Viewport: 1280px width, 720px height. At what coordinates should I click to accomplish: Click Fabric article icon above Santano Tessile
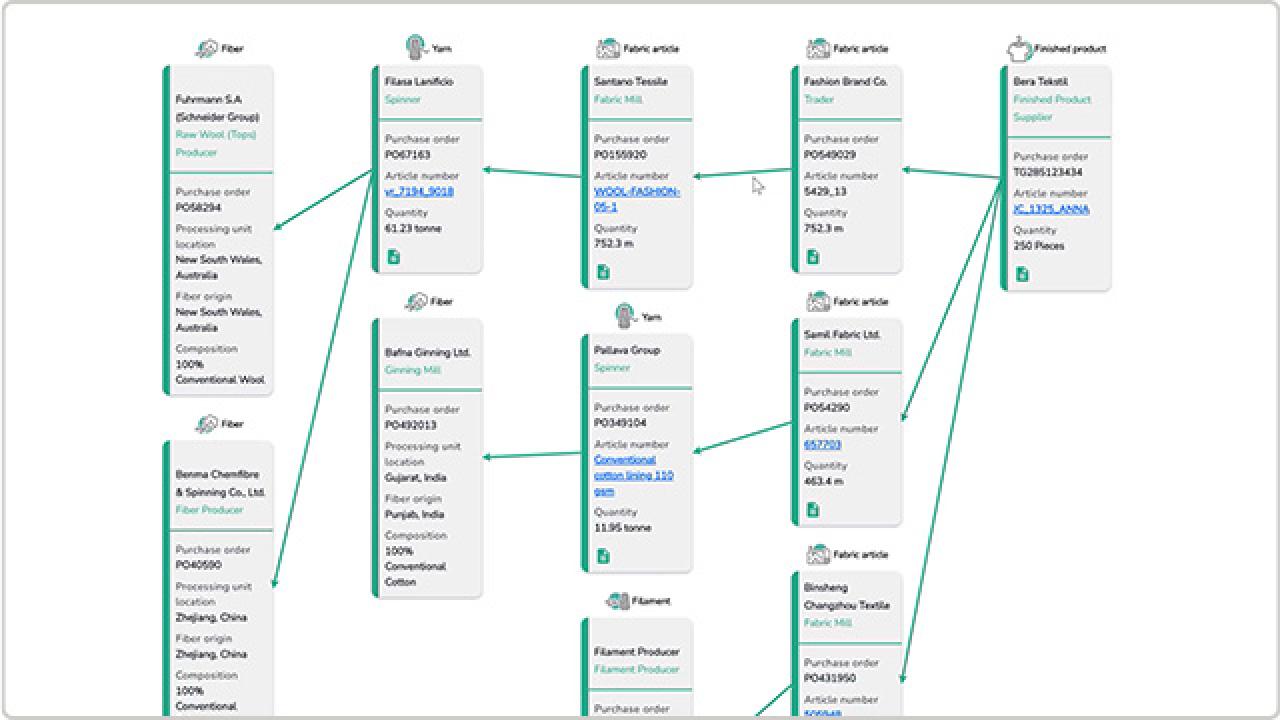608,49
